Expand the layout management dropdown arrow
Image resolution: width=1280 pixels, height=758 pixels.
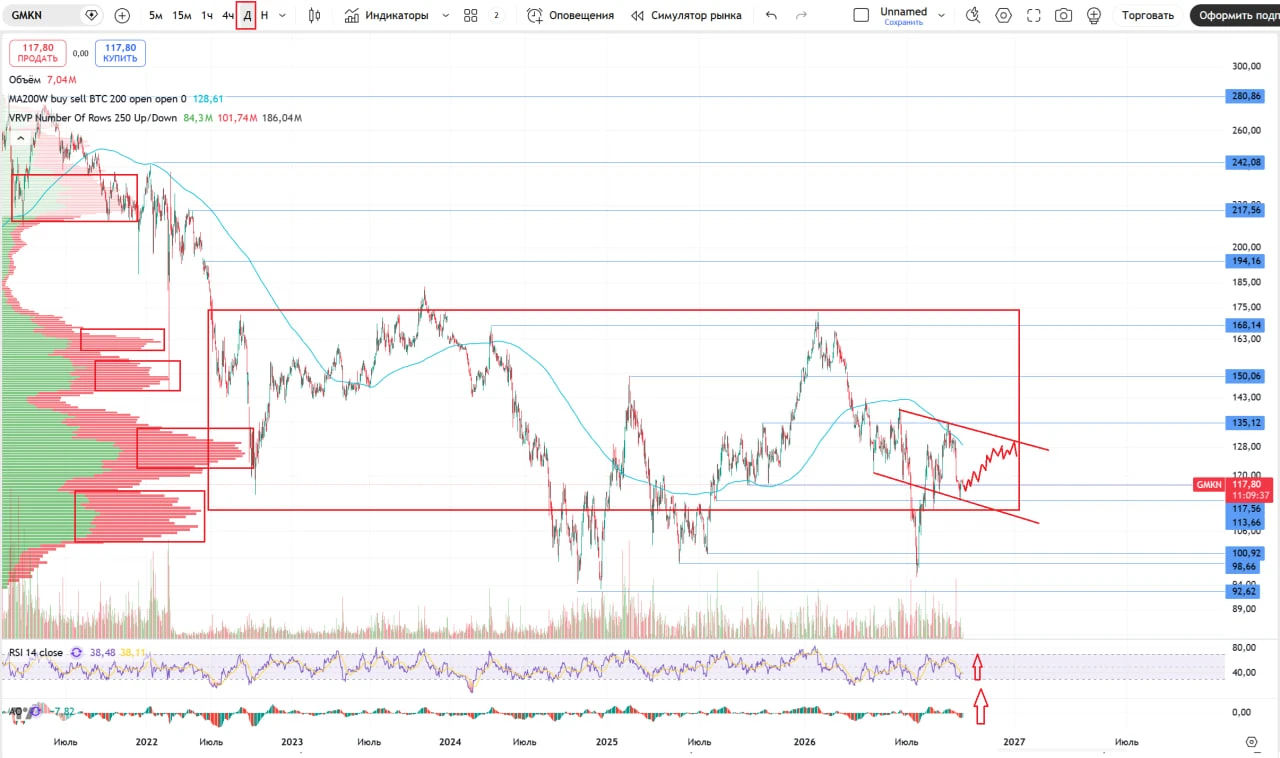pos(941,15)
